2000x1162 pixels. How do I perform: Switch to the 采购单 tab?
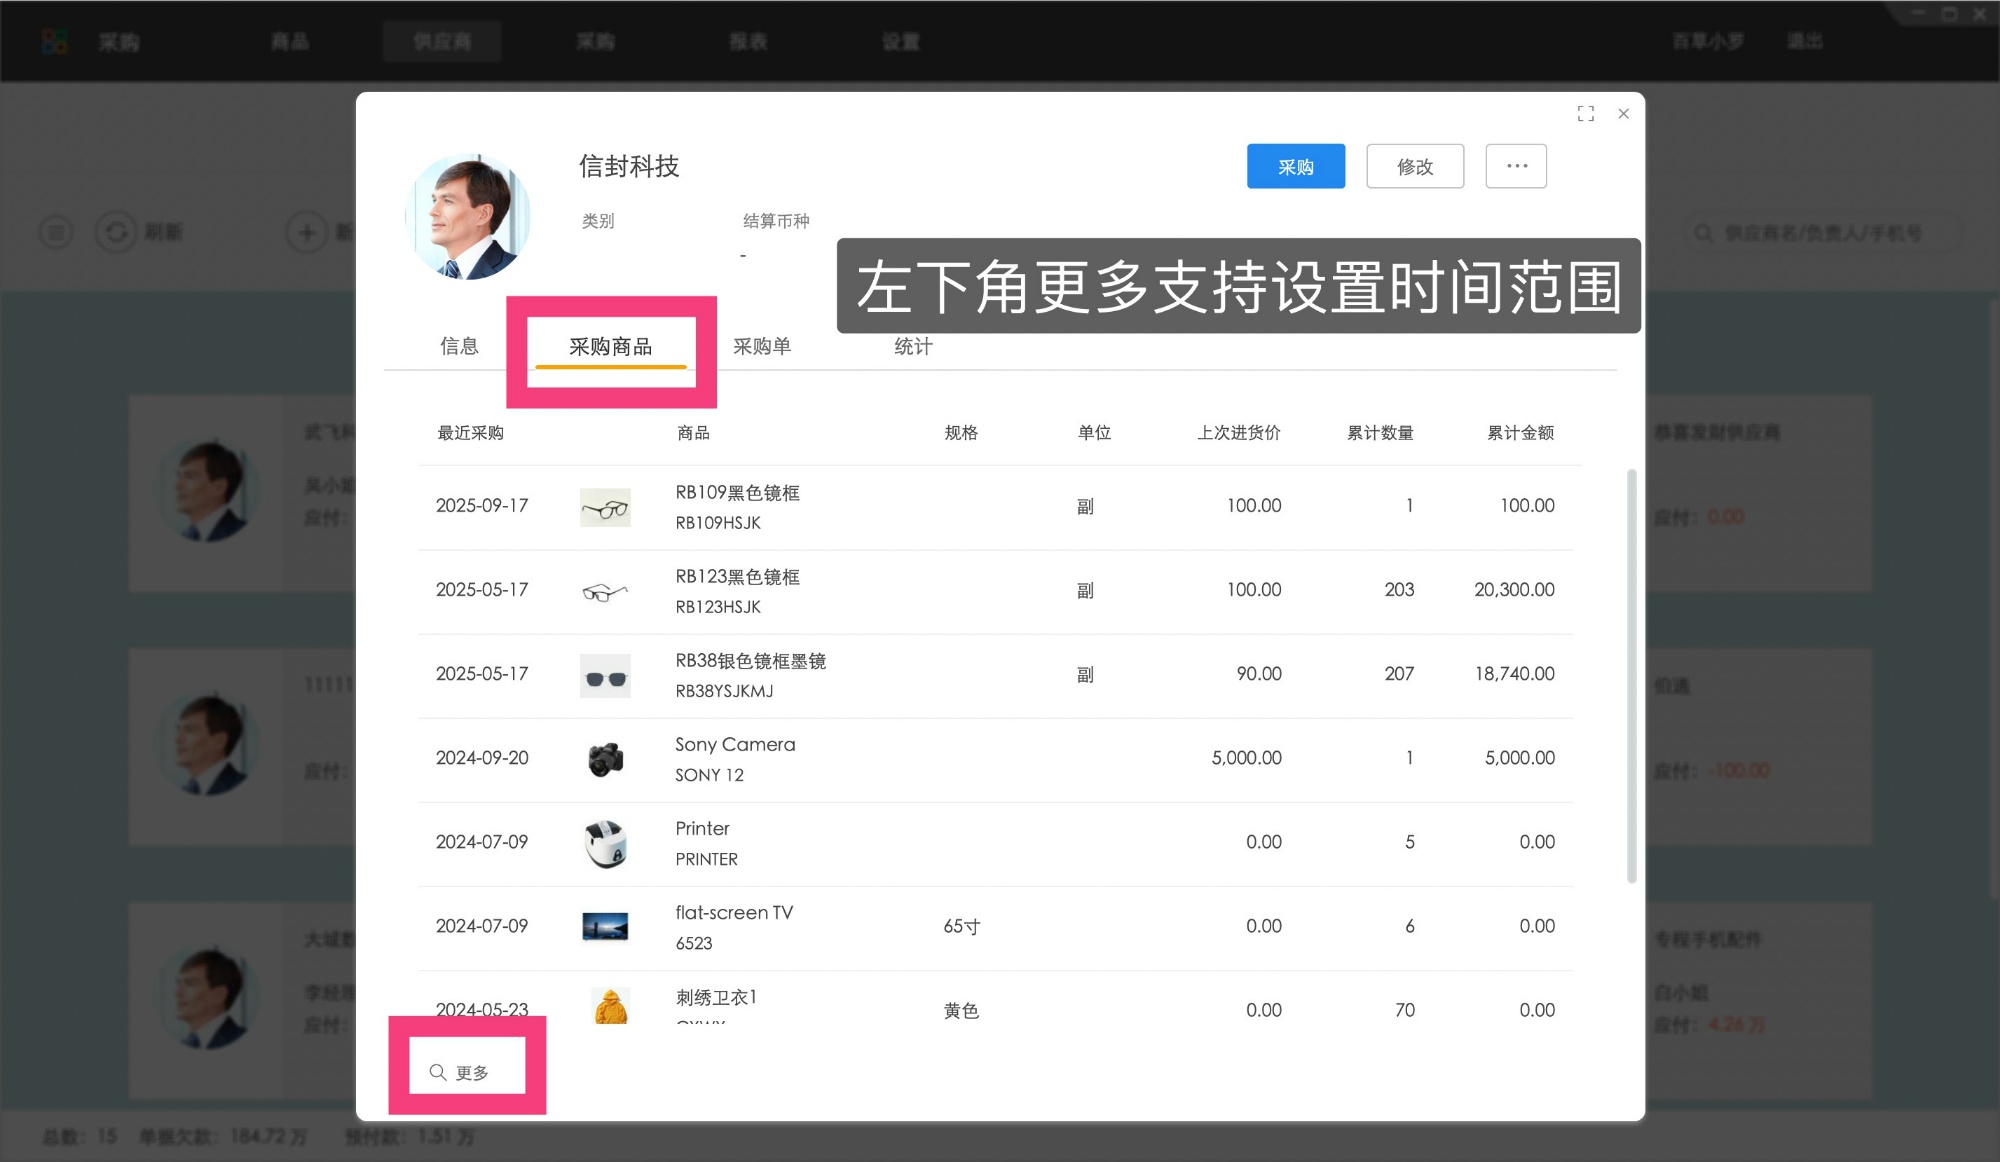pyautogui.click(x=763, y=346)
